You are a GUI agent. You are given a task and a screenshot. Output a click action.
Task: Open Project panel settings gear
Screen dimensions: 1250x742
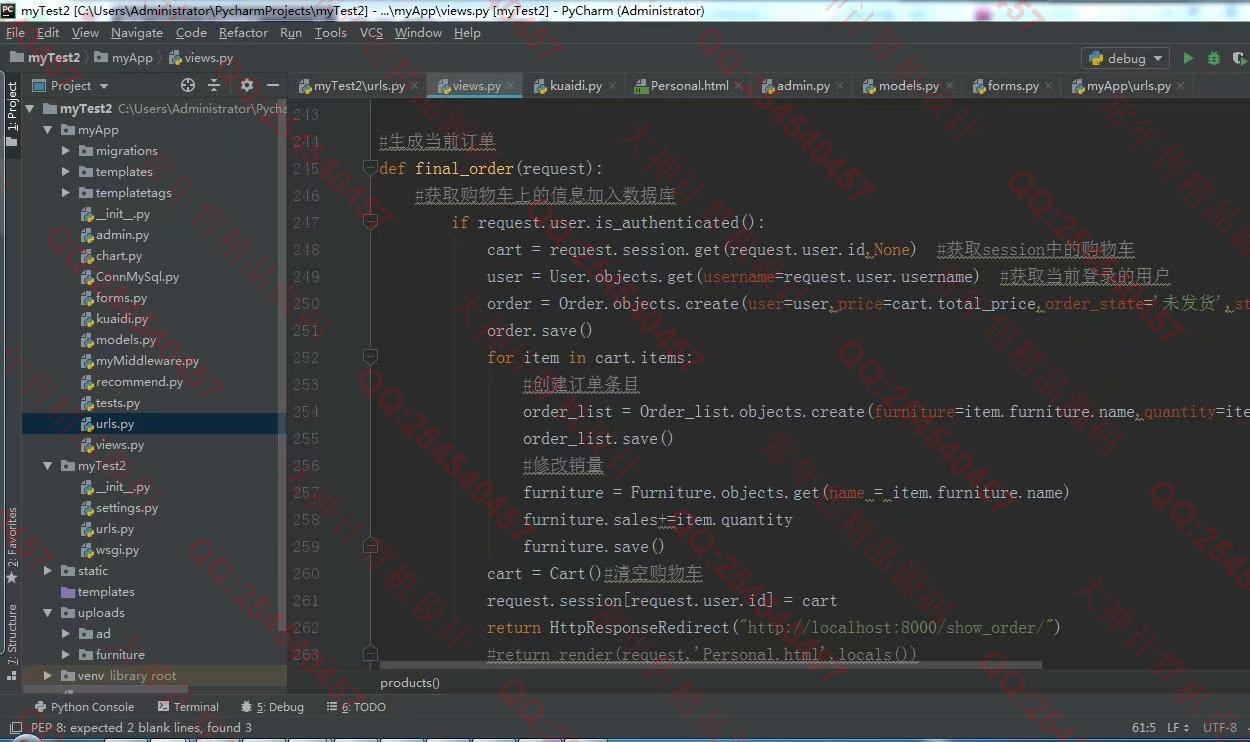tap(246, 86)
